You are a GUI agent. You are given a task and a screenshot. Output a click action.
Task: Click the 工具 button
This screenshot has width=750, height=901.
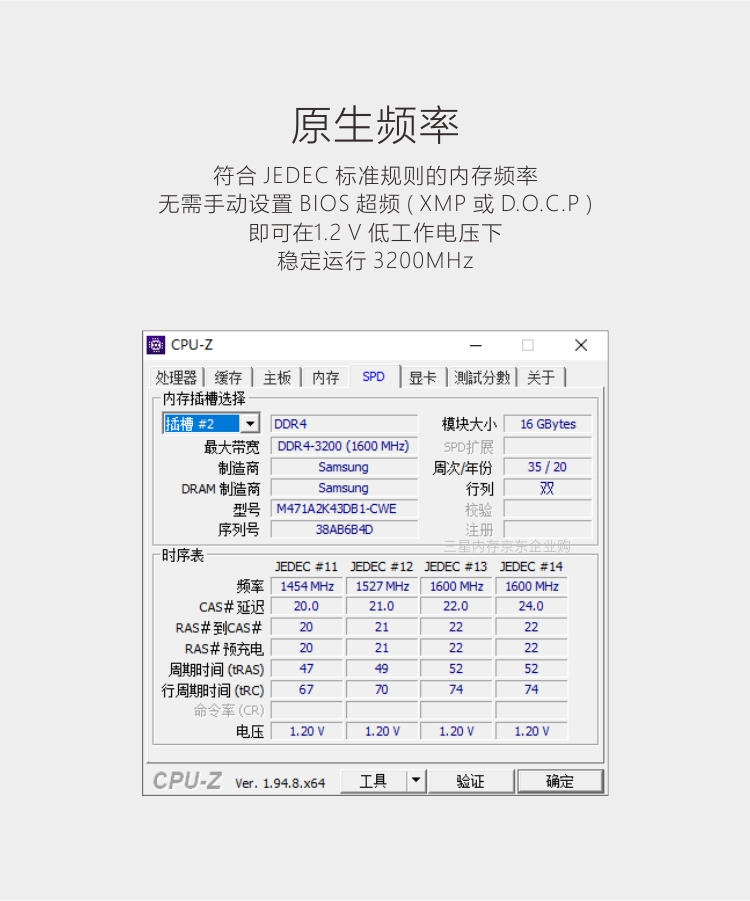point(373,781)
